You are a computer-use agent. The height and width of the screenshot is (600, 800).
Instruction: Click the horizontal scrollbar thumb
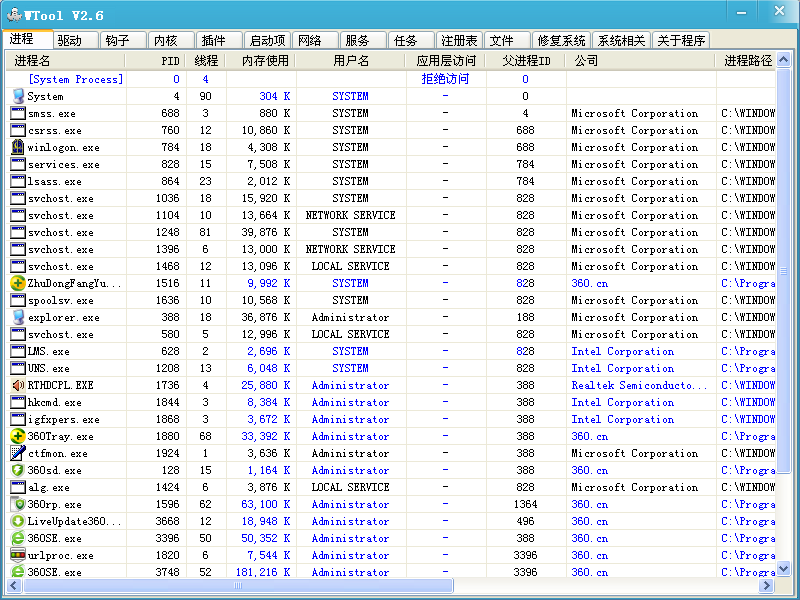[238, 585]
